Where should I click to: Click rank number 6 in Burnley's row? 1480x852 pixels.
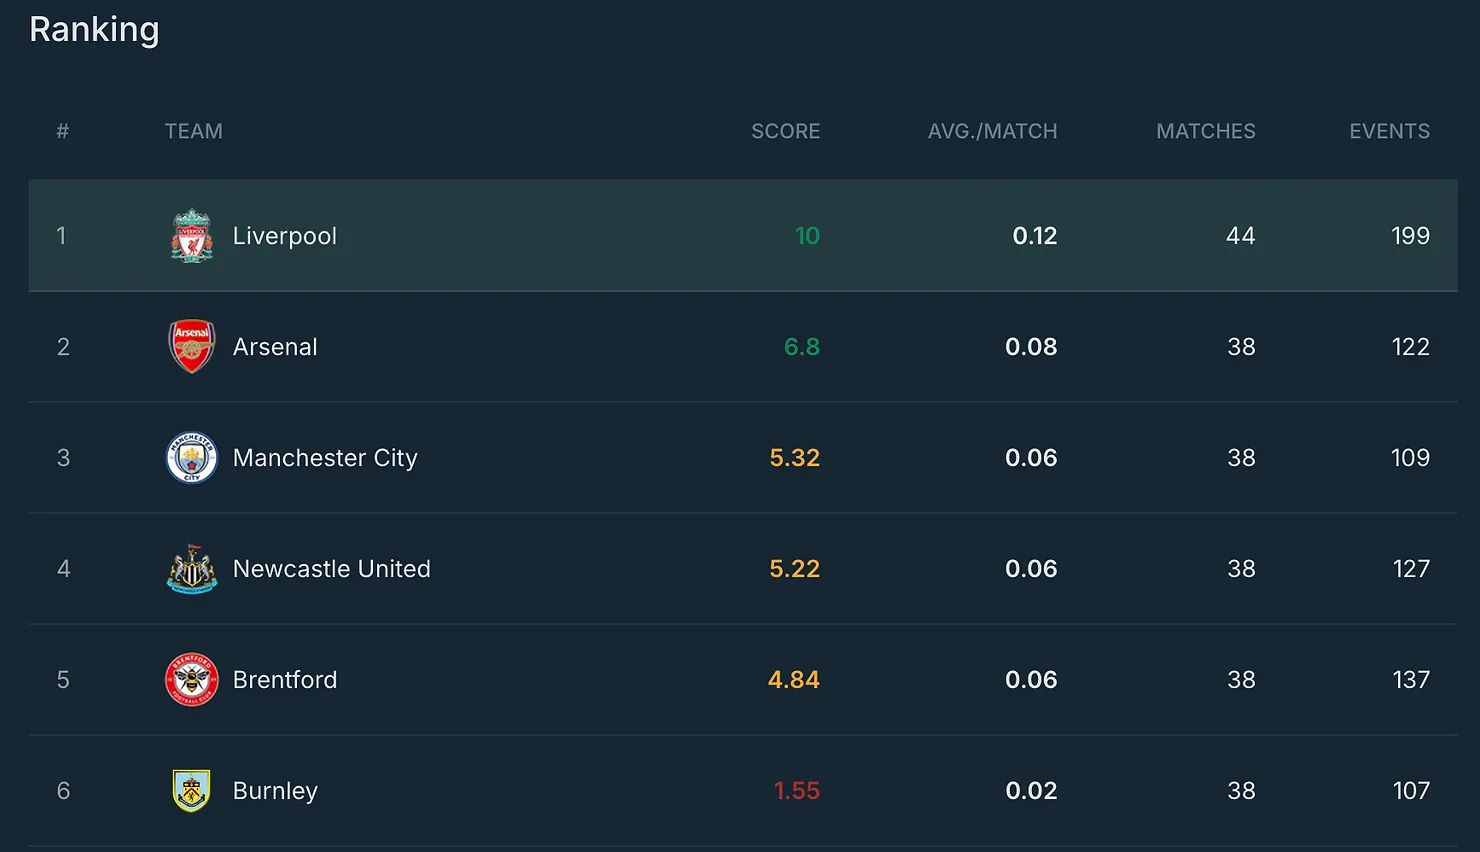click(x=63, y=791)
